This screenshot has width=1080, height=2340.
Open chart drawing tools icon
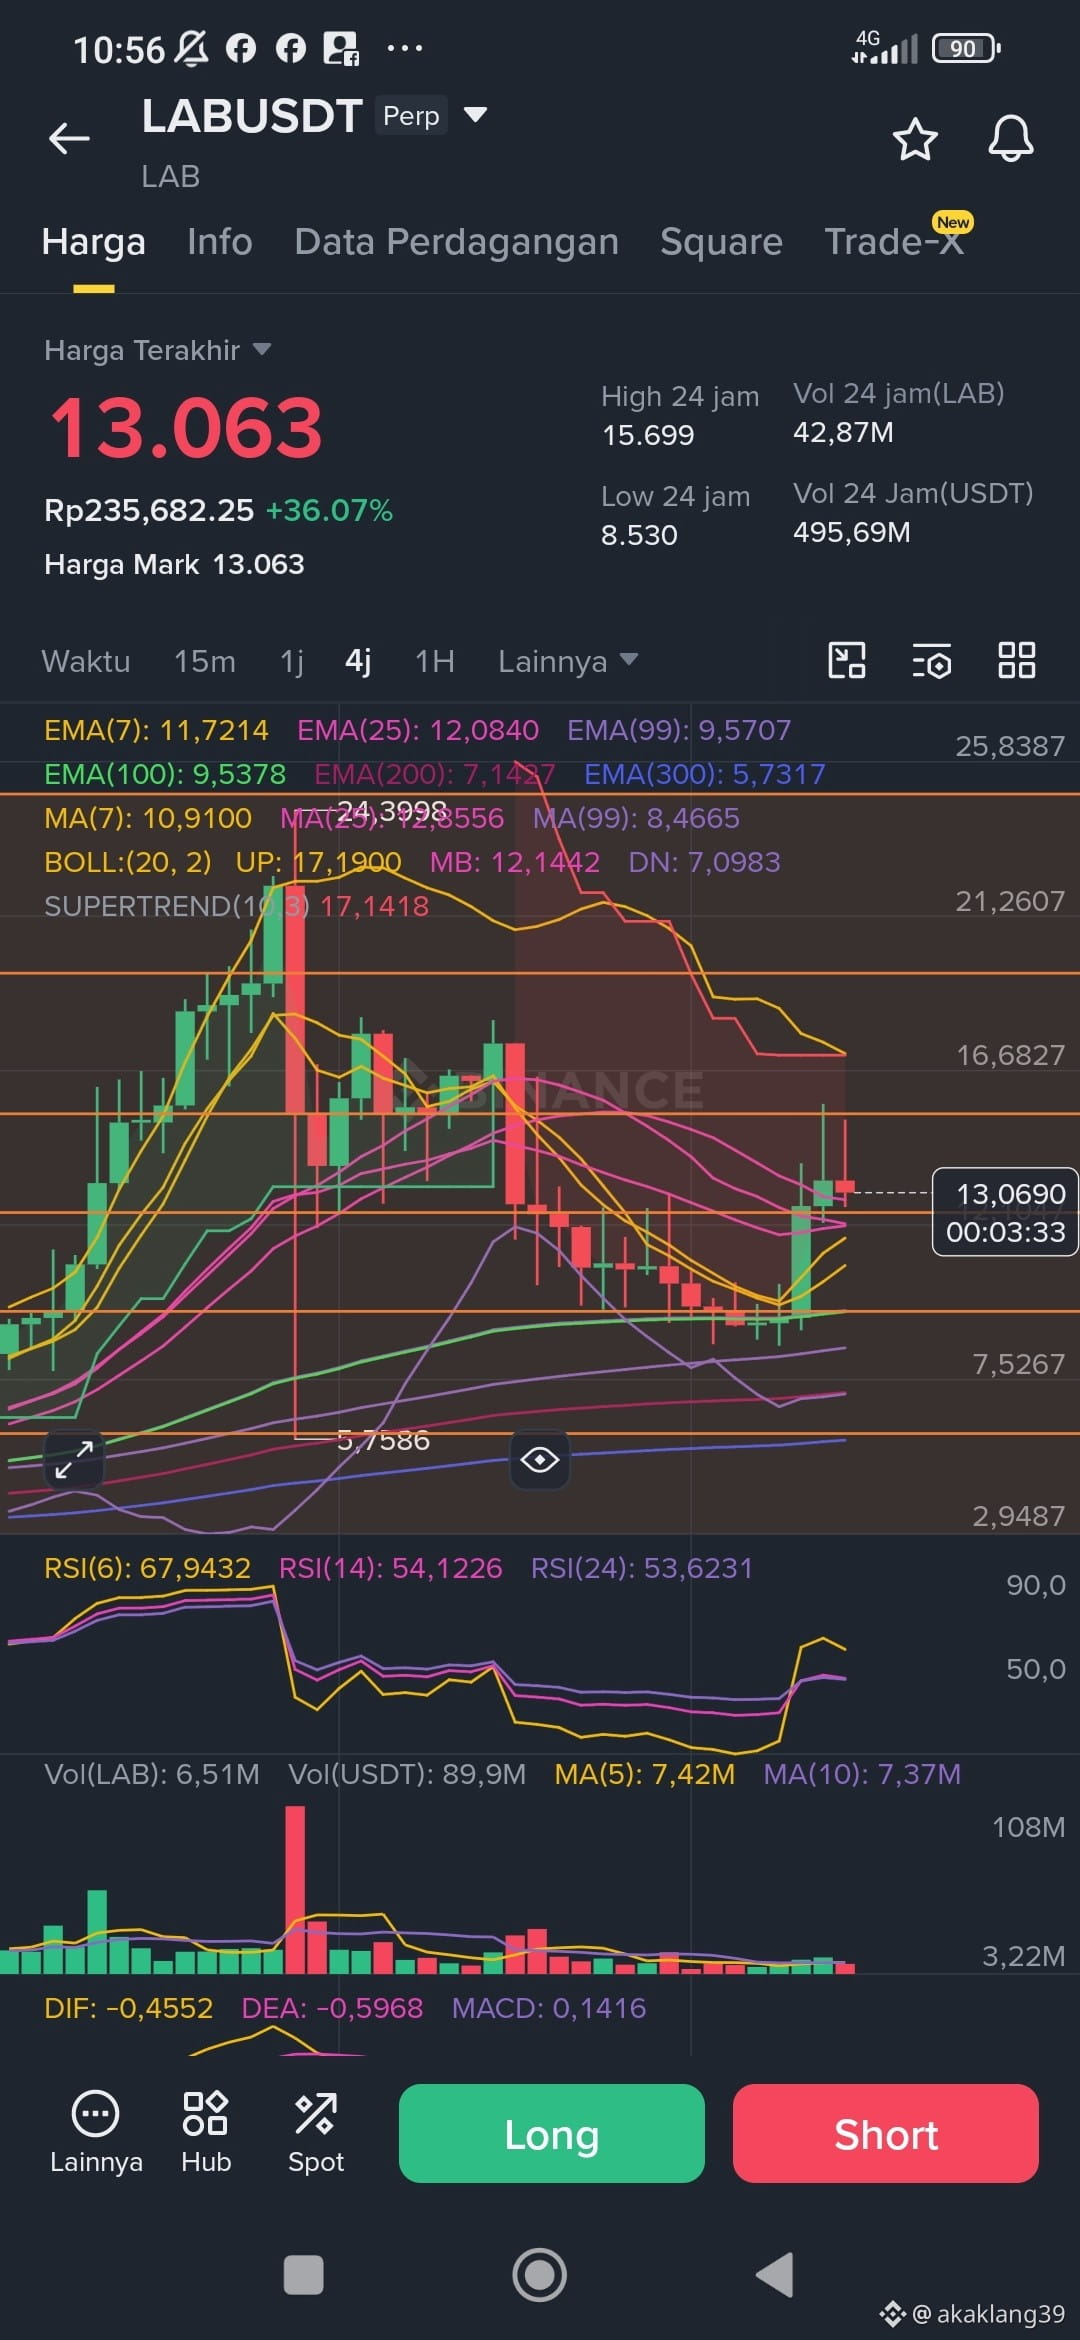coord(847,660)
